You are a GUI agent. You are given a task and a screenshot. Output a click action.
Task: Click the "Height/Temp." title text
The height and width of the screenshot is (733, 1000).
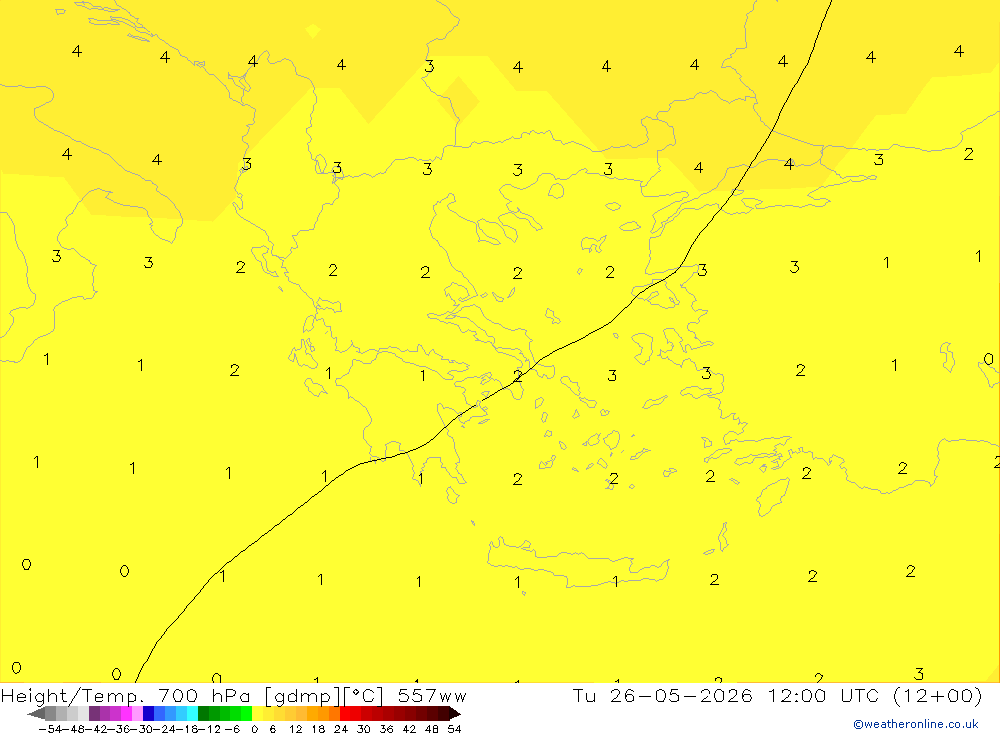(x=73, y=696)
